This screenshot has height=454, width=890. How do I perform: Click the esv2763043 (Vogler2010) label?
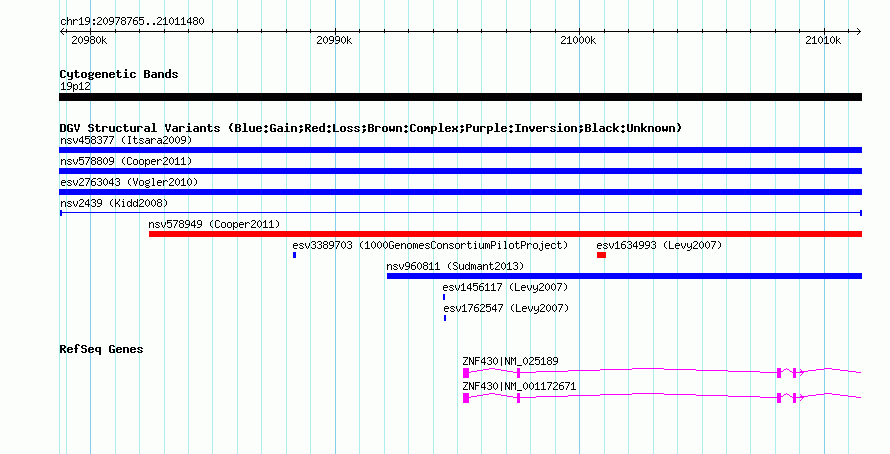pos(129,182)
